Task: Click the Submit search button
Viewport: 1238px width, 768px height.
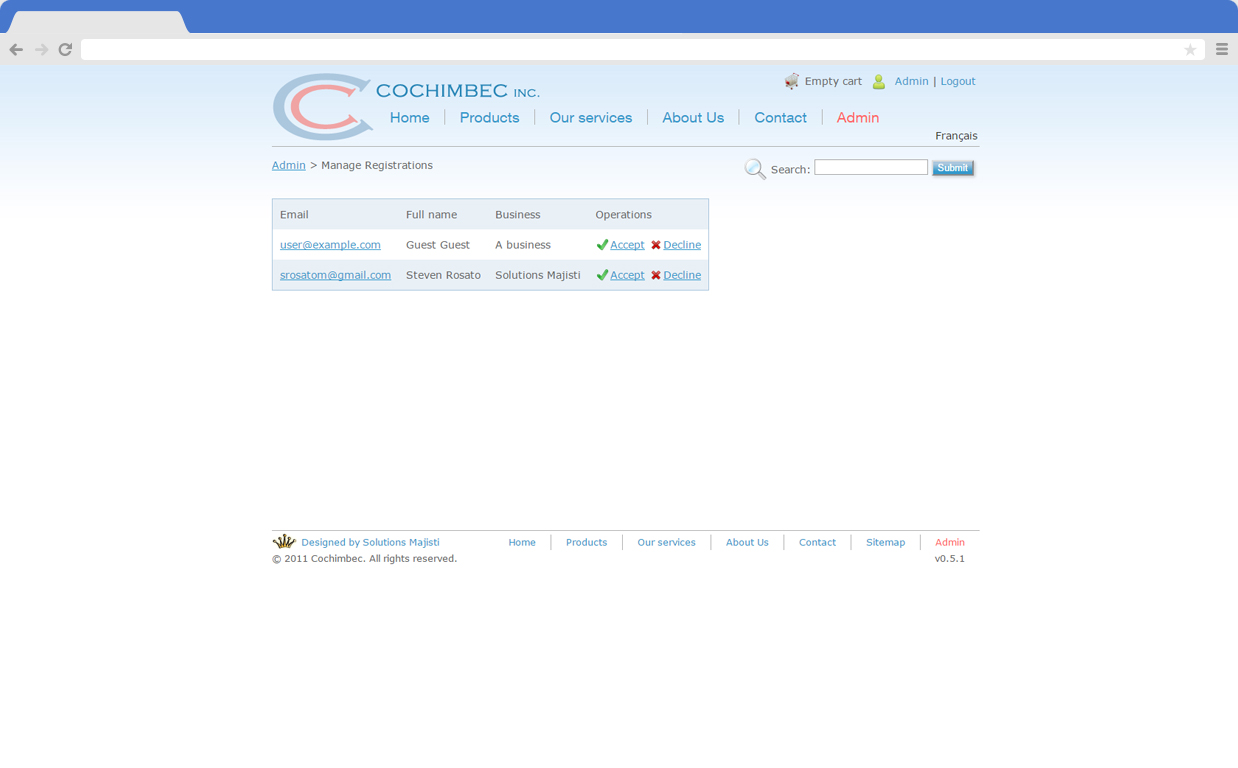Action: (x=952, y=167)
